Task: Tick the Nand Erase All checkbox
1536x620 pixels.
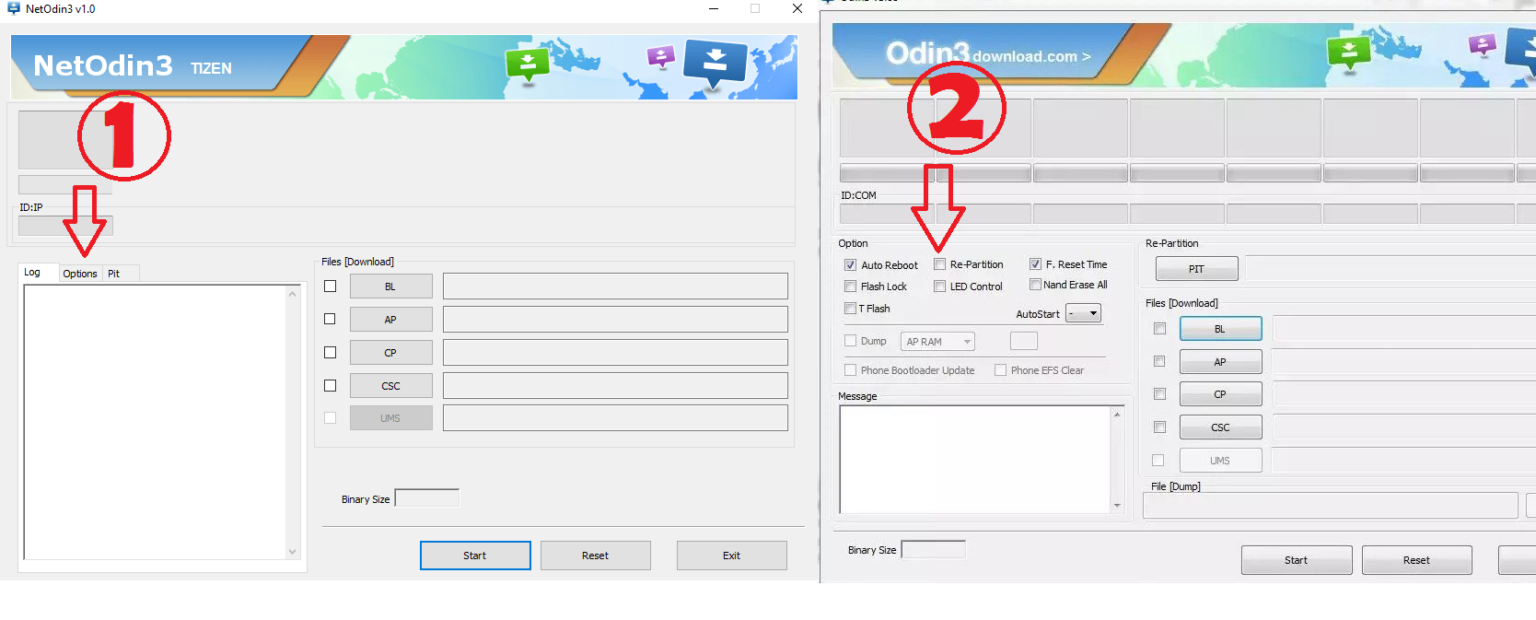Action: click(1035, 285)
